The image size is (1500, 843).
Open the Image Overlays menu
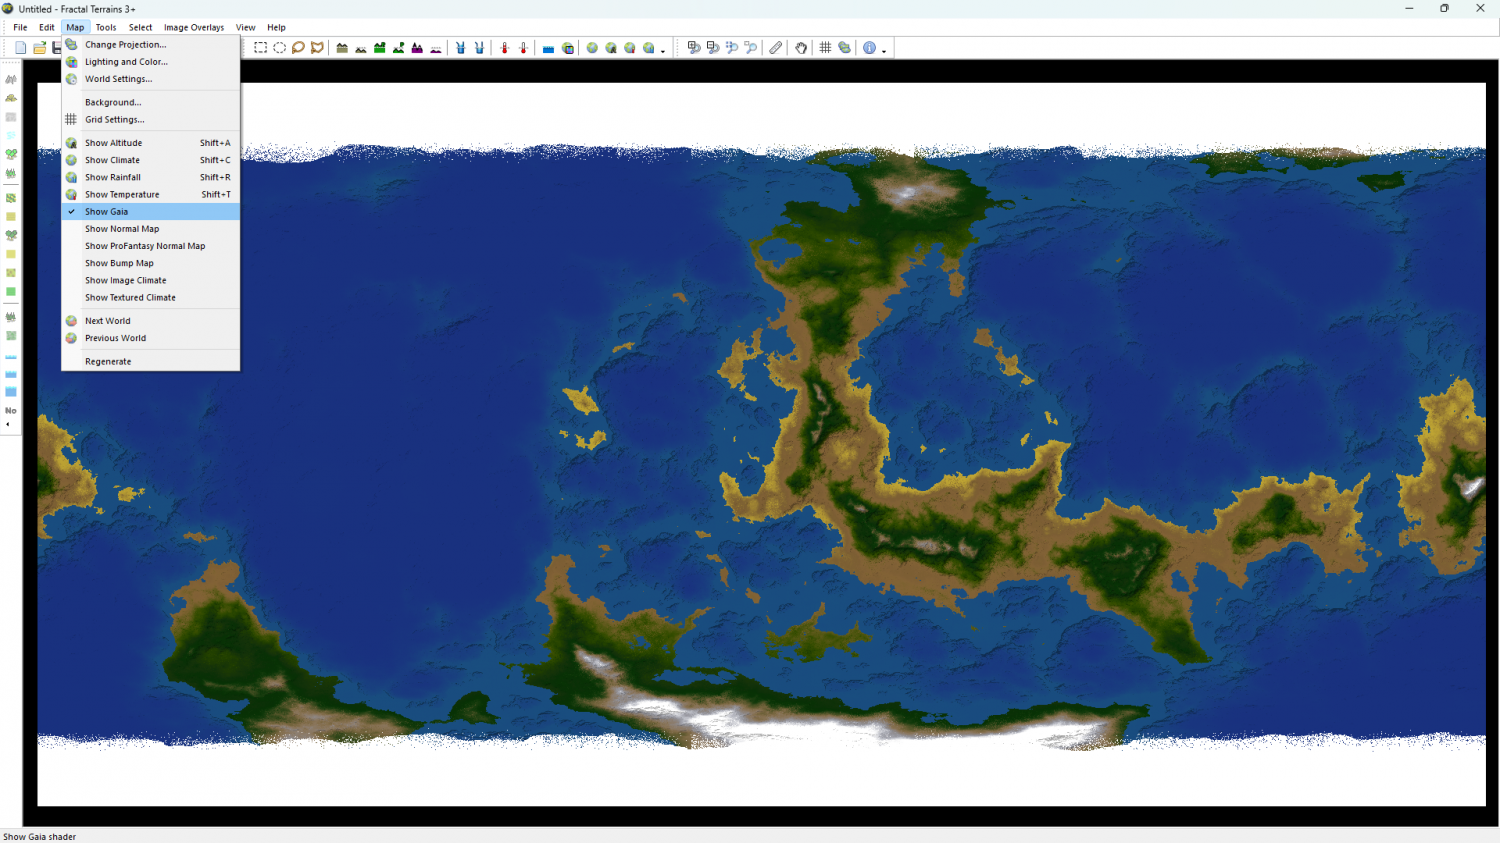[x=194, y=28]
